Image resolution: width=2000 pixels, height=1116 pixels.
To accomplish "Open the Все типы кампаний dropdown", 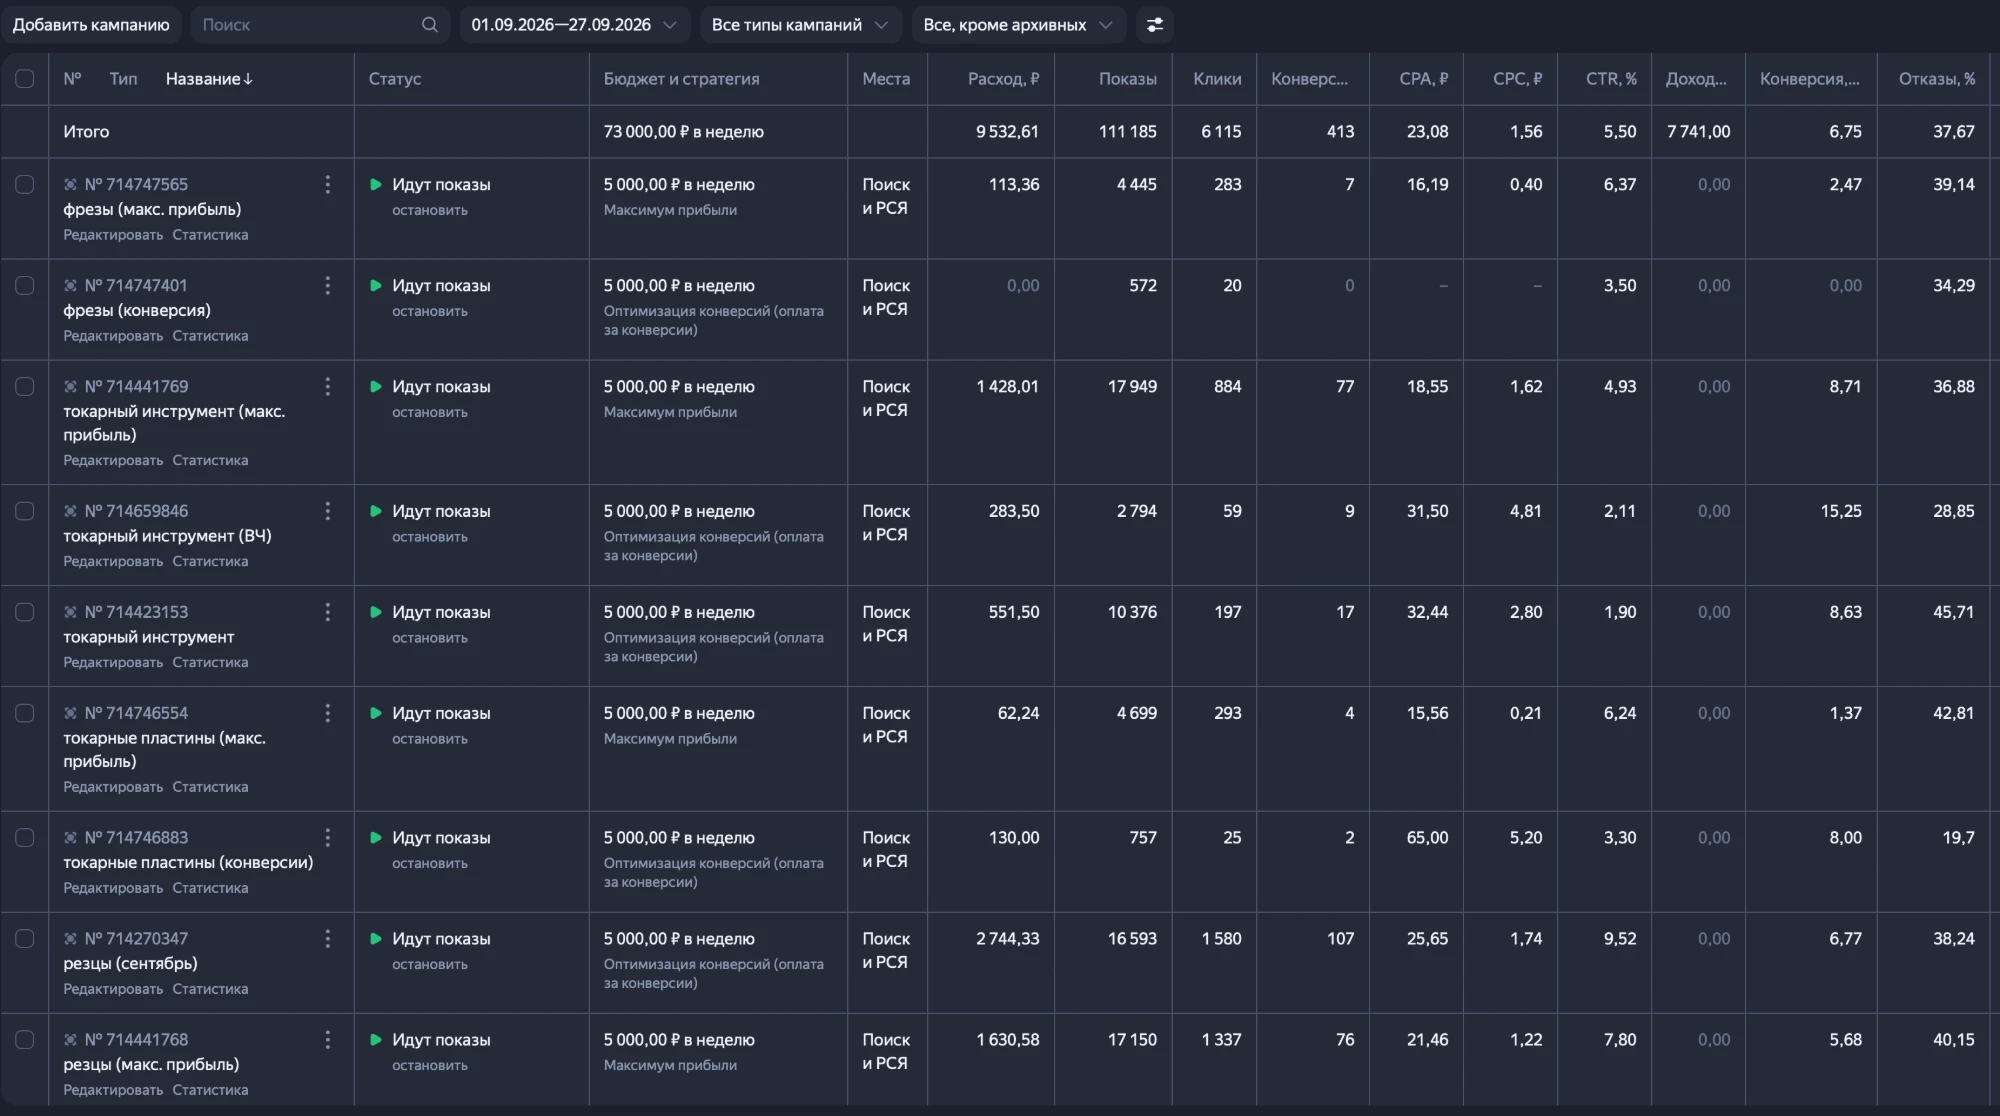I will (x=800, y=25).
